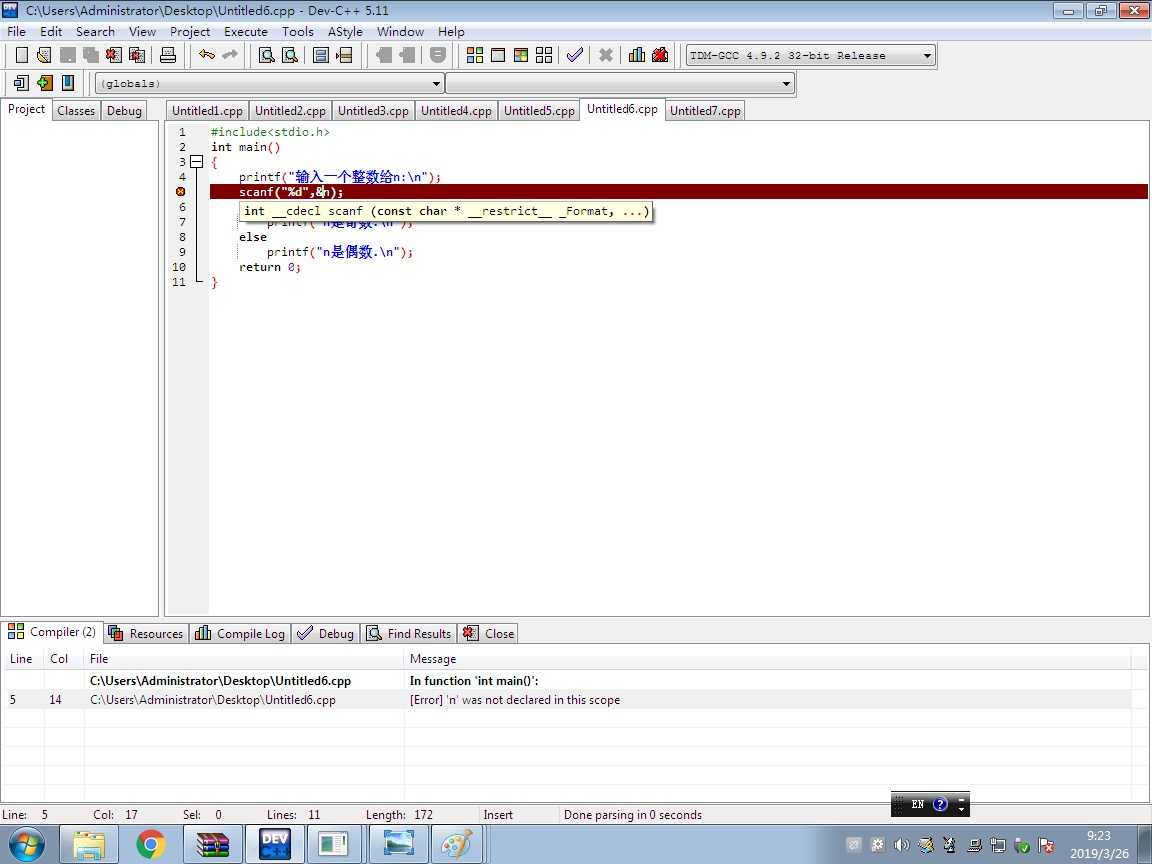Click the Close file toolbar icon

point(114,55)
